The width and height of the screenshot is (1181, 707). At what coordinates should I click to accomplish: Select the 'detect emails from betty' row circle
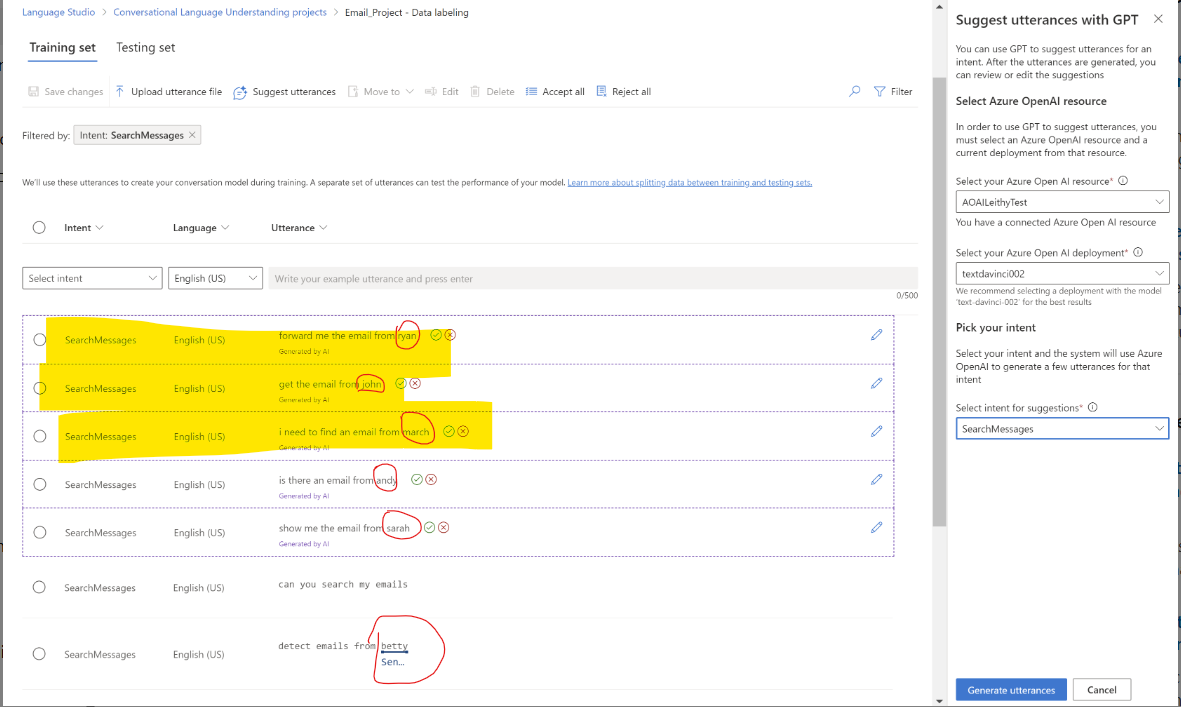click(39, 653)
